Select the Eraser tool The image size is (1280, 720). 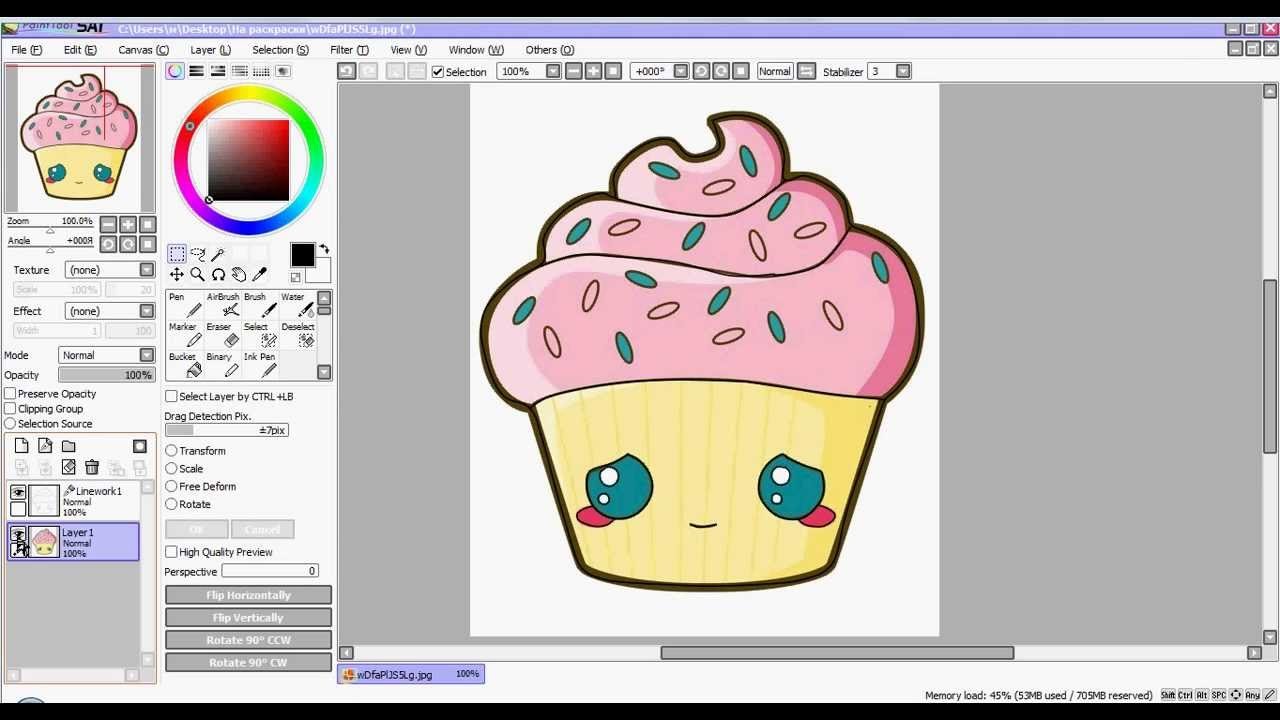pos(223,335)
